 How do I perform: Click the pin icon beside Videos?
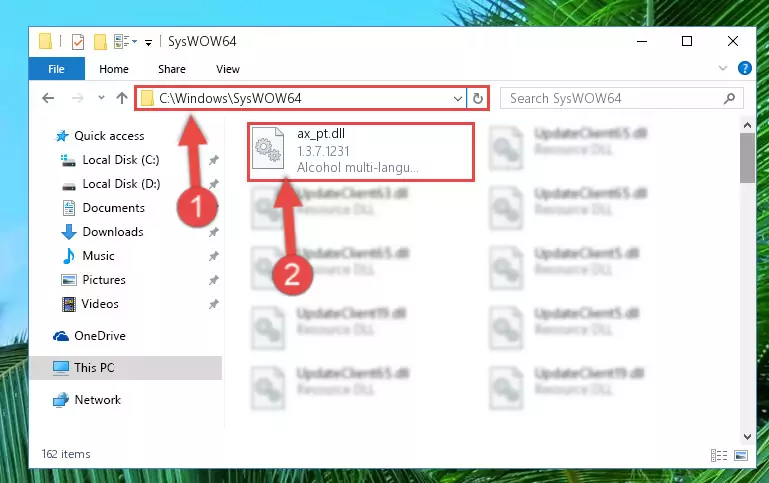click(213, 304)
